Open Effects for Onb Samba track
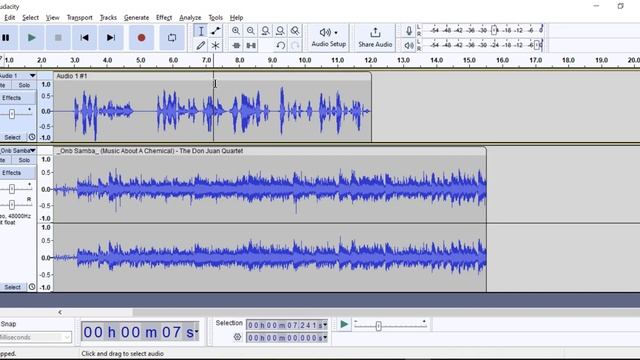 pyautogui.click(x=17, y=173)
